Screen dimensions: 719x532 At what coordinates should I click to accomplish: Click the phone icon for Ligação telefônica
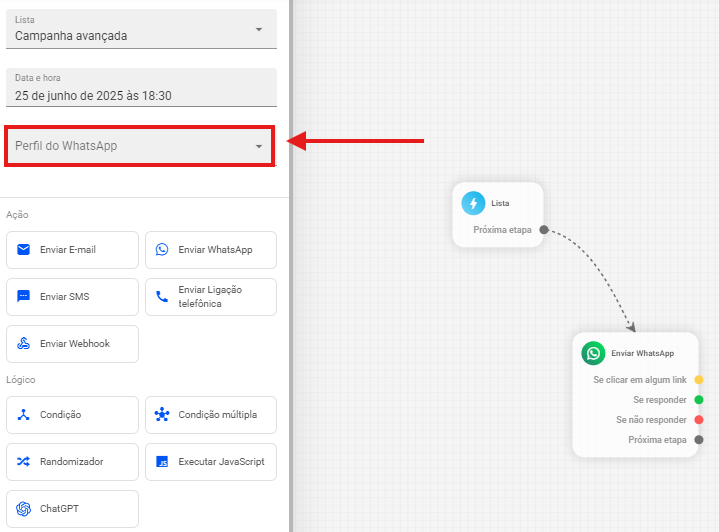(162, 297)
